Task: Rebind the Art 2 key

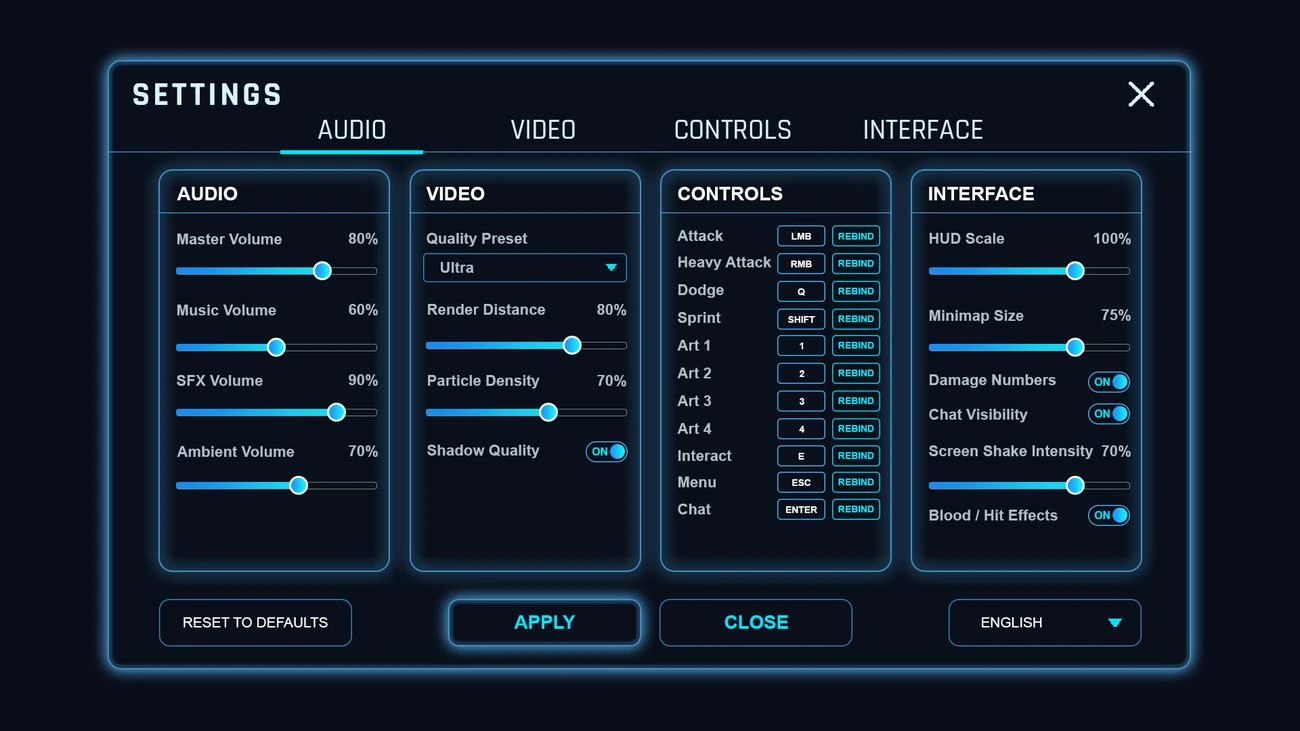Action: pos(856,373)
